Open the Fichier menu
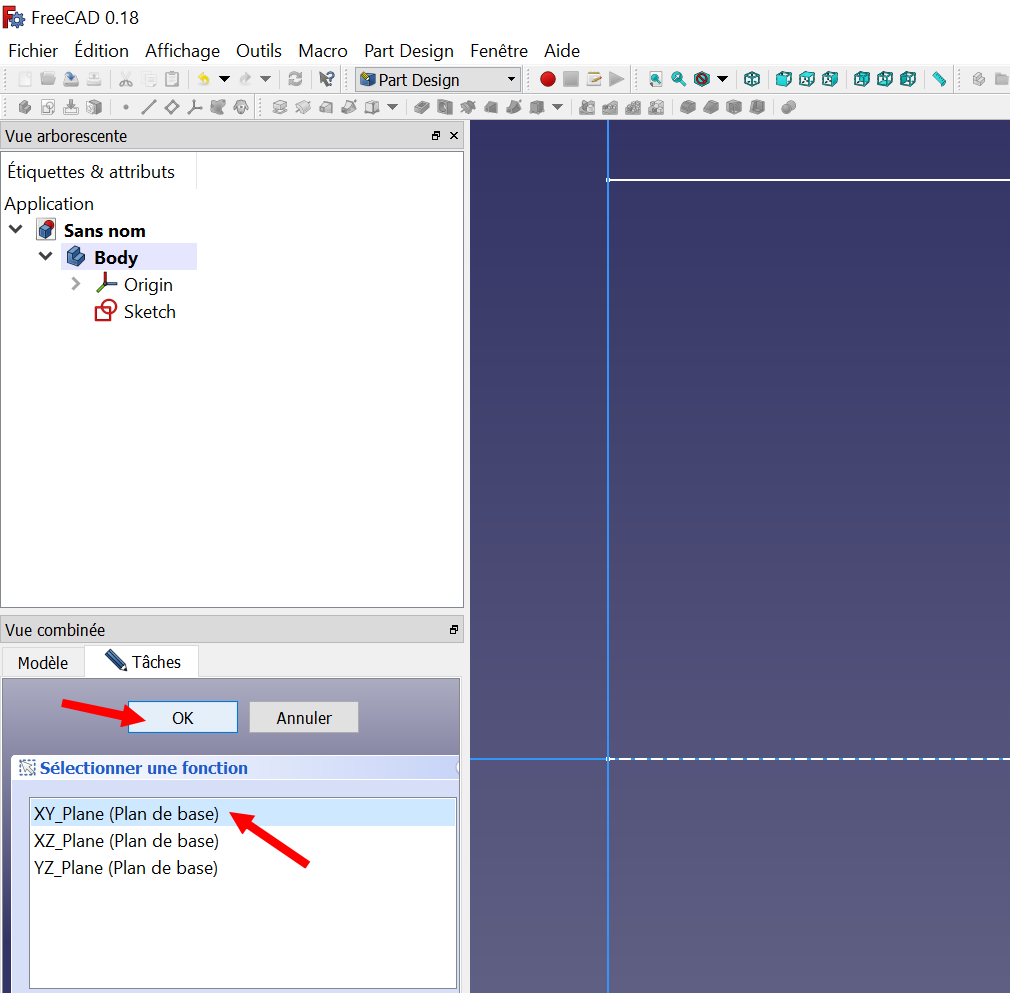The image size is (1010, 993). 33,51
